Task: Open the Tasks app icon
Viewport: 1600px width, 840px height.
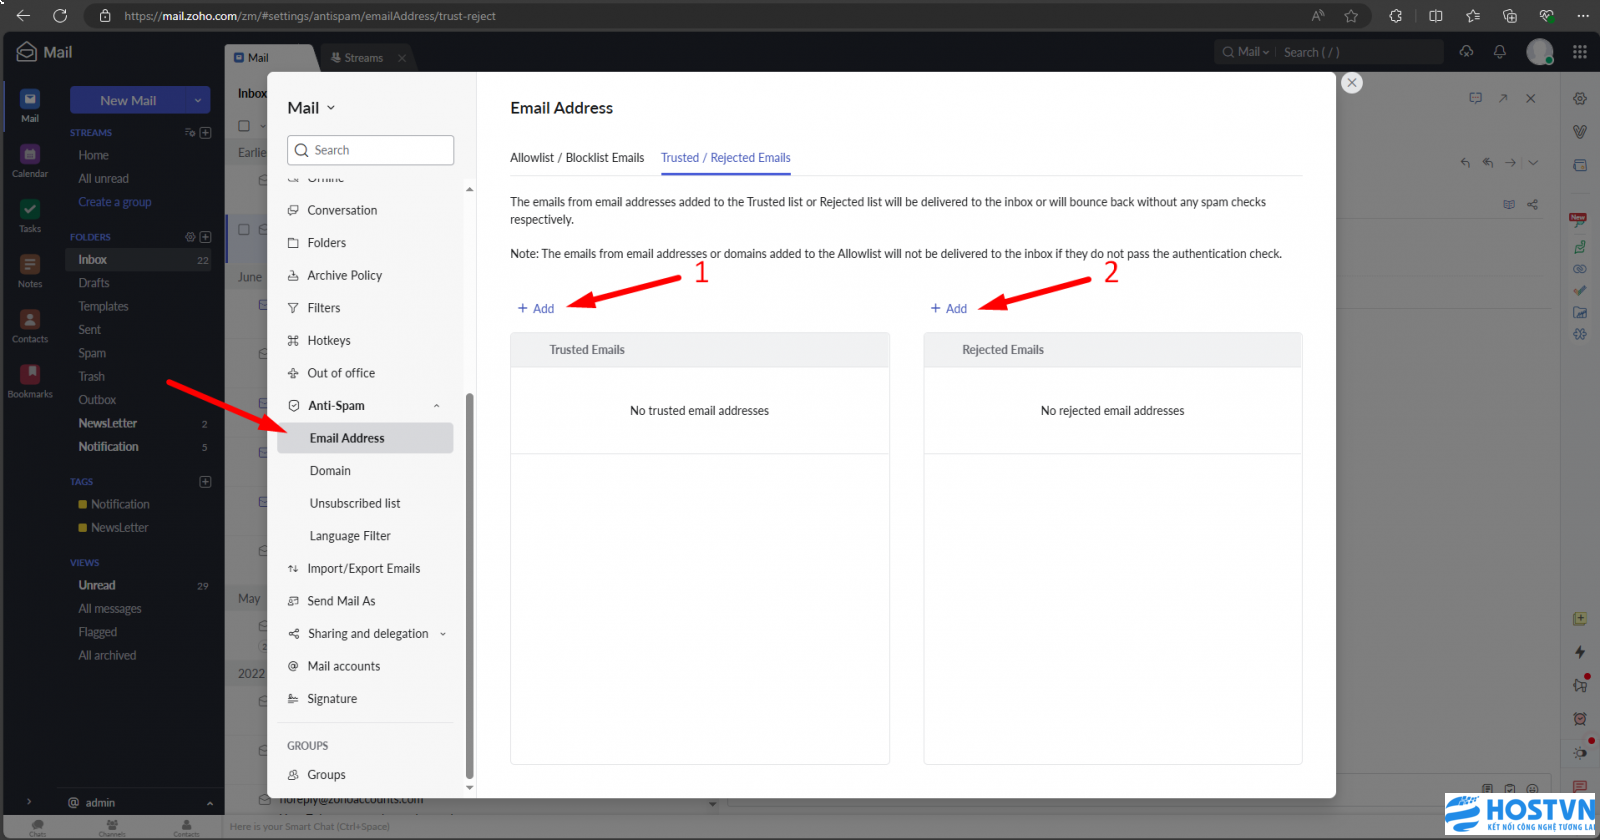Action: point(30,210)
